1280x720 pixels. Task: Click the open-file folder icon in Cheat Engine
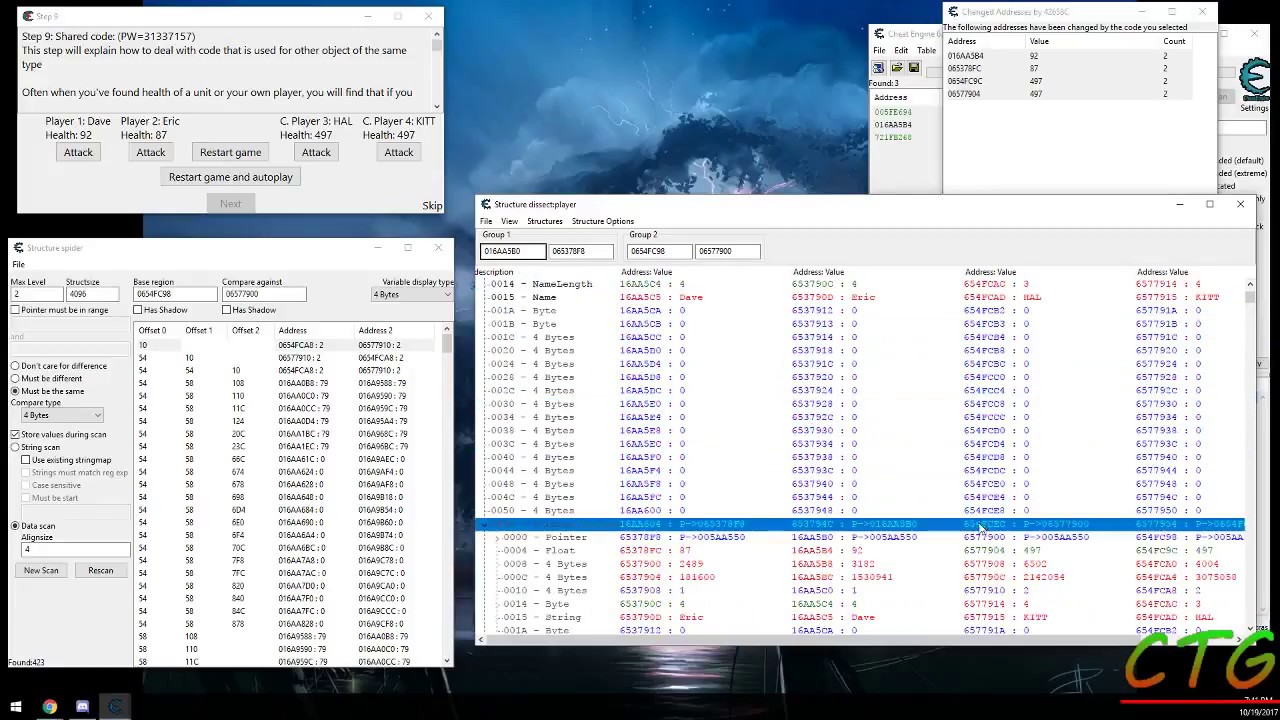897,67
